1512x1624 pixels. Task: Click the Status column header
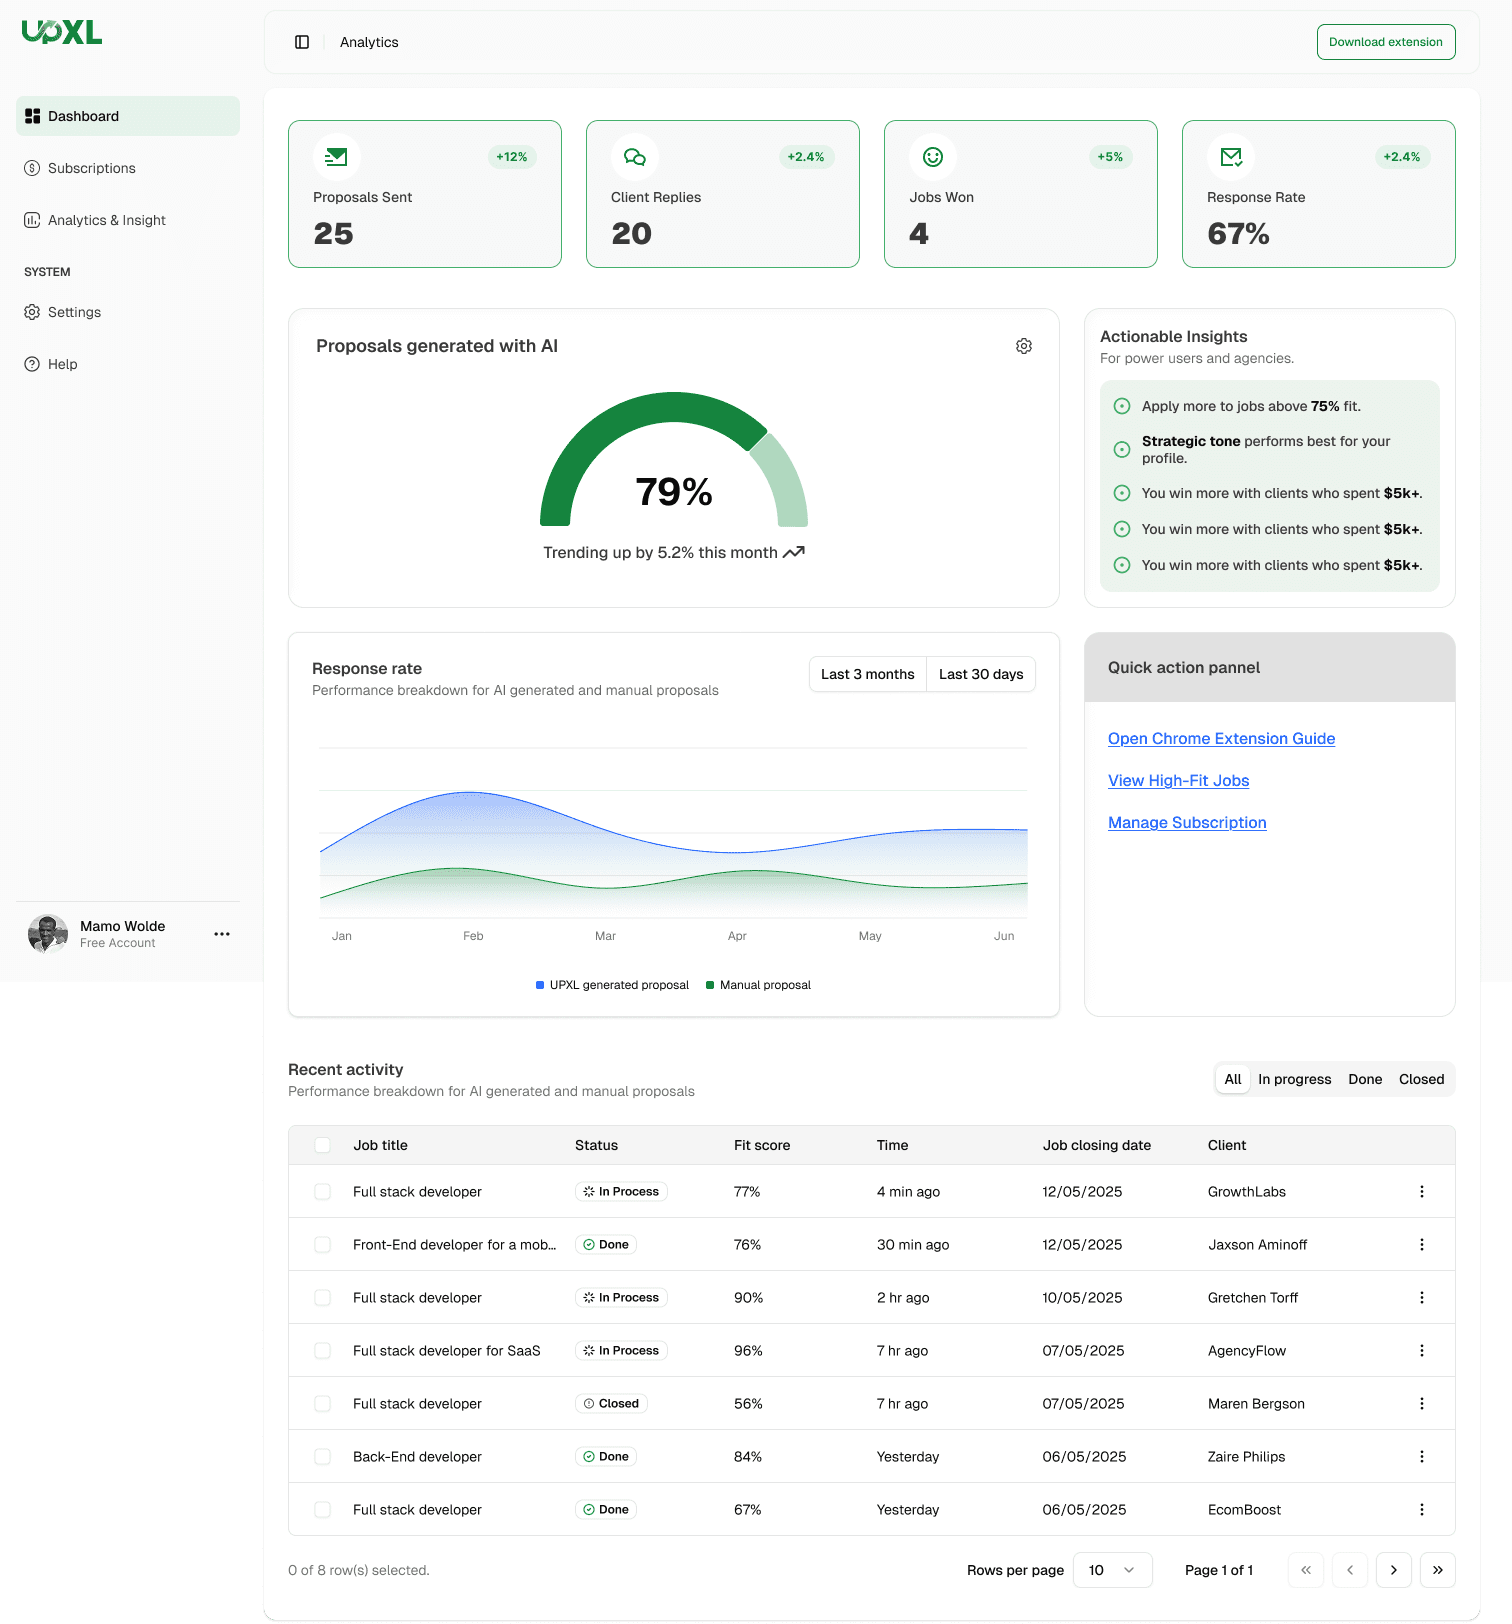point(596,1145)
